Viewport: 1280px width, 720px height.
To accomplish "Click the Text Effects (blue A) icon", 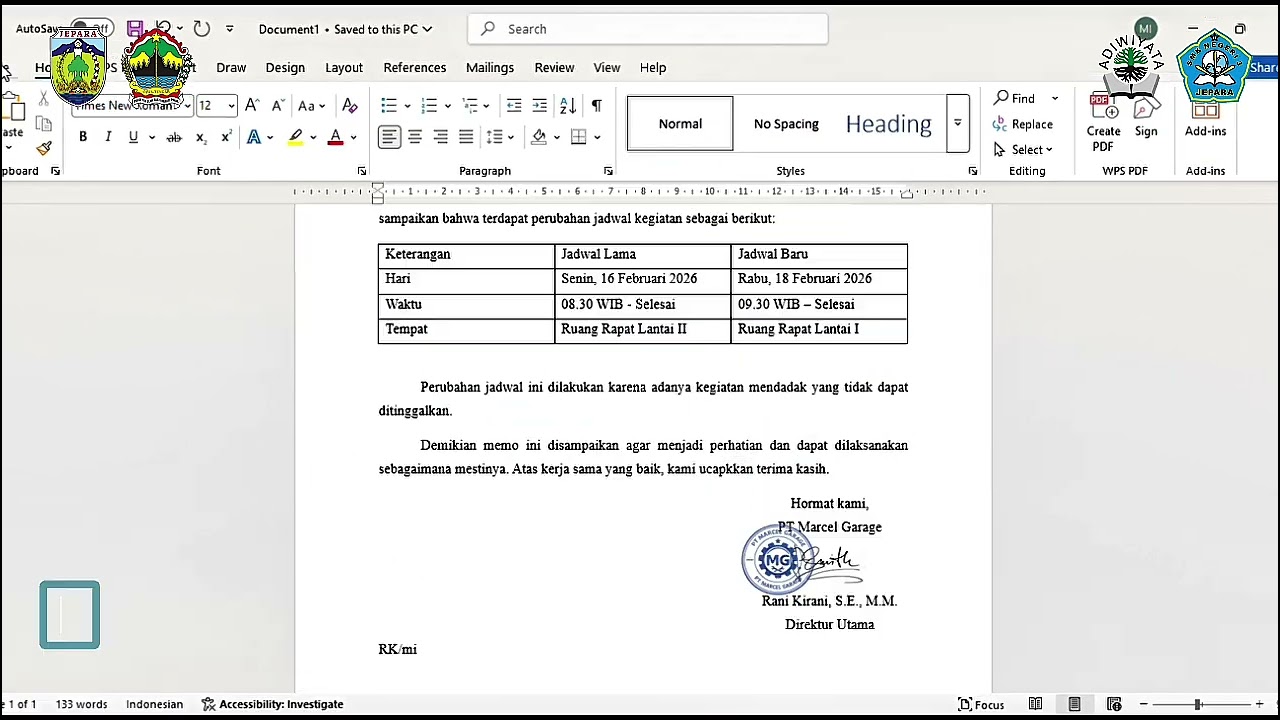I will (x=254, y=137).
